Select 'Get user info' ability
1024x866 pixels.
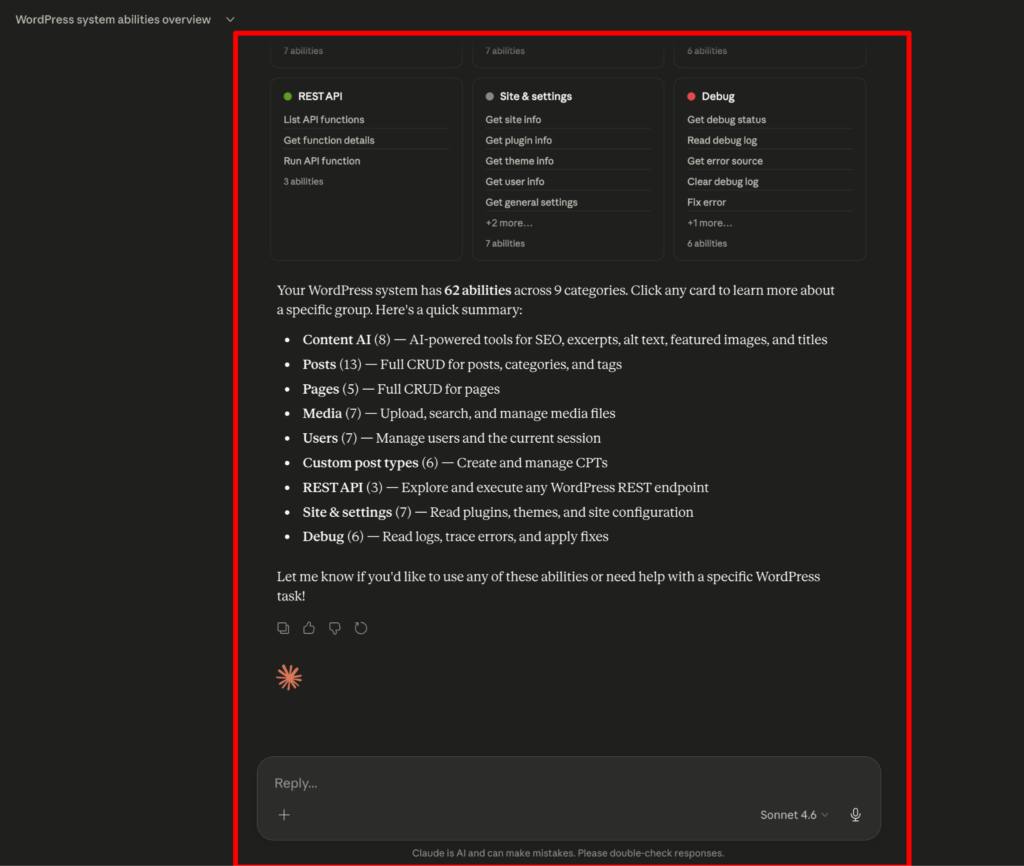(x=515, y=182)
